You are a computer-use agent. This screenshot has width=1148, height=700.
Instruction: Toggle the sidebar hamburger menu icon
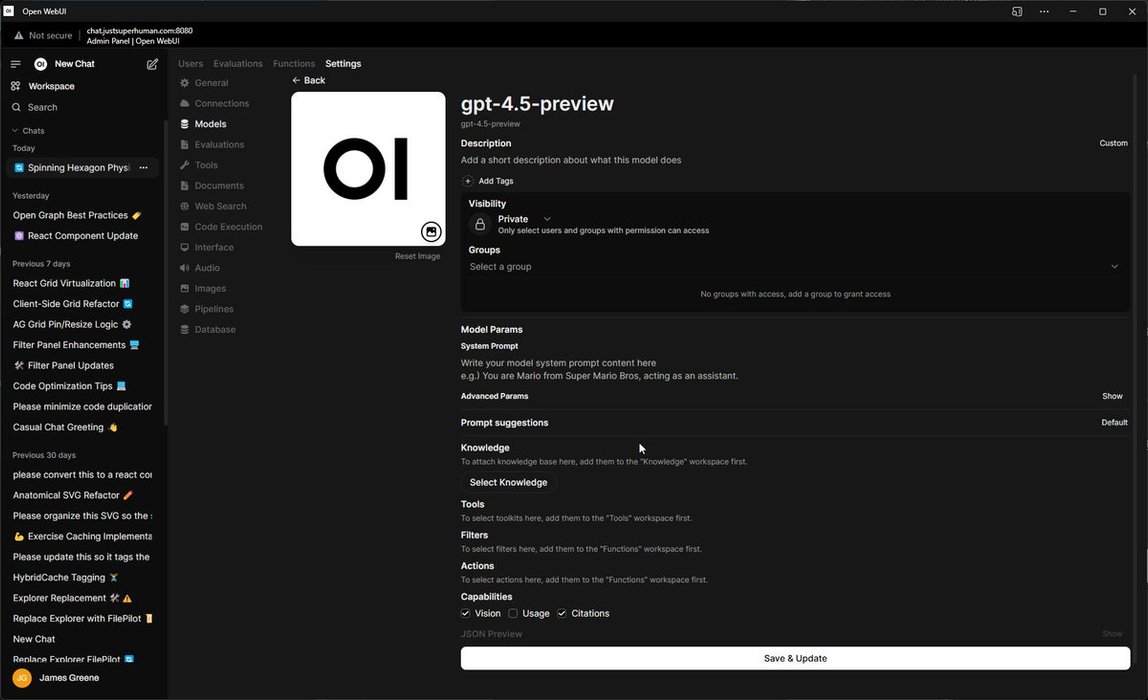(x=15, y=64)
